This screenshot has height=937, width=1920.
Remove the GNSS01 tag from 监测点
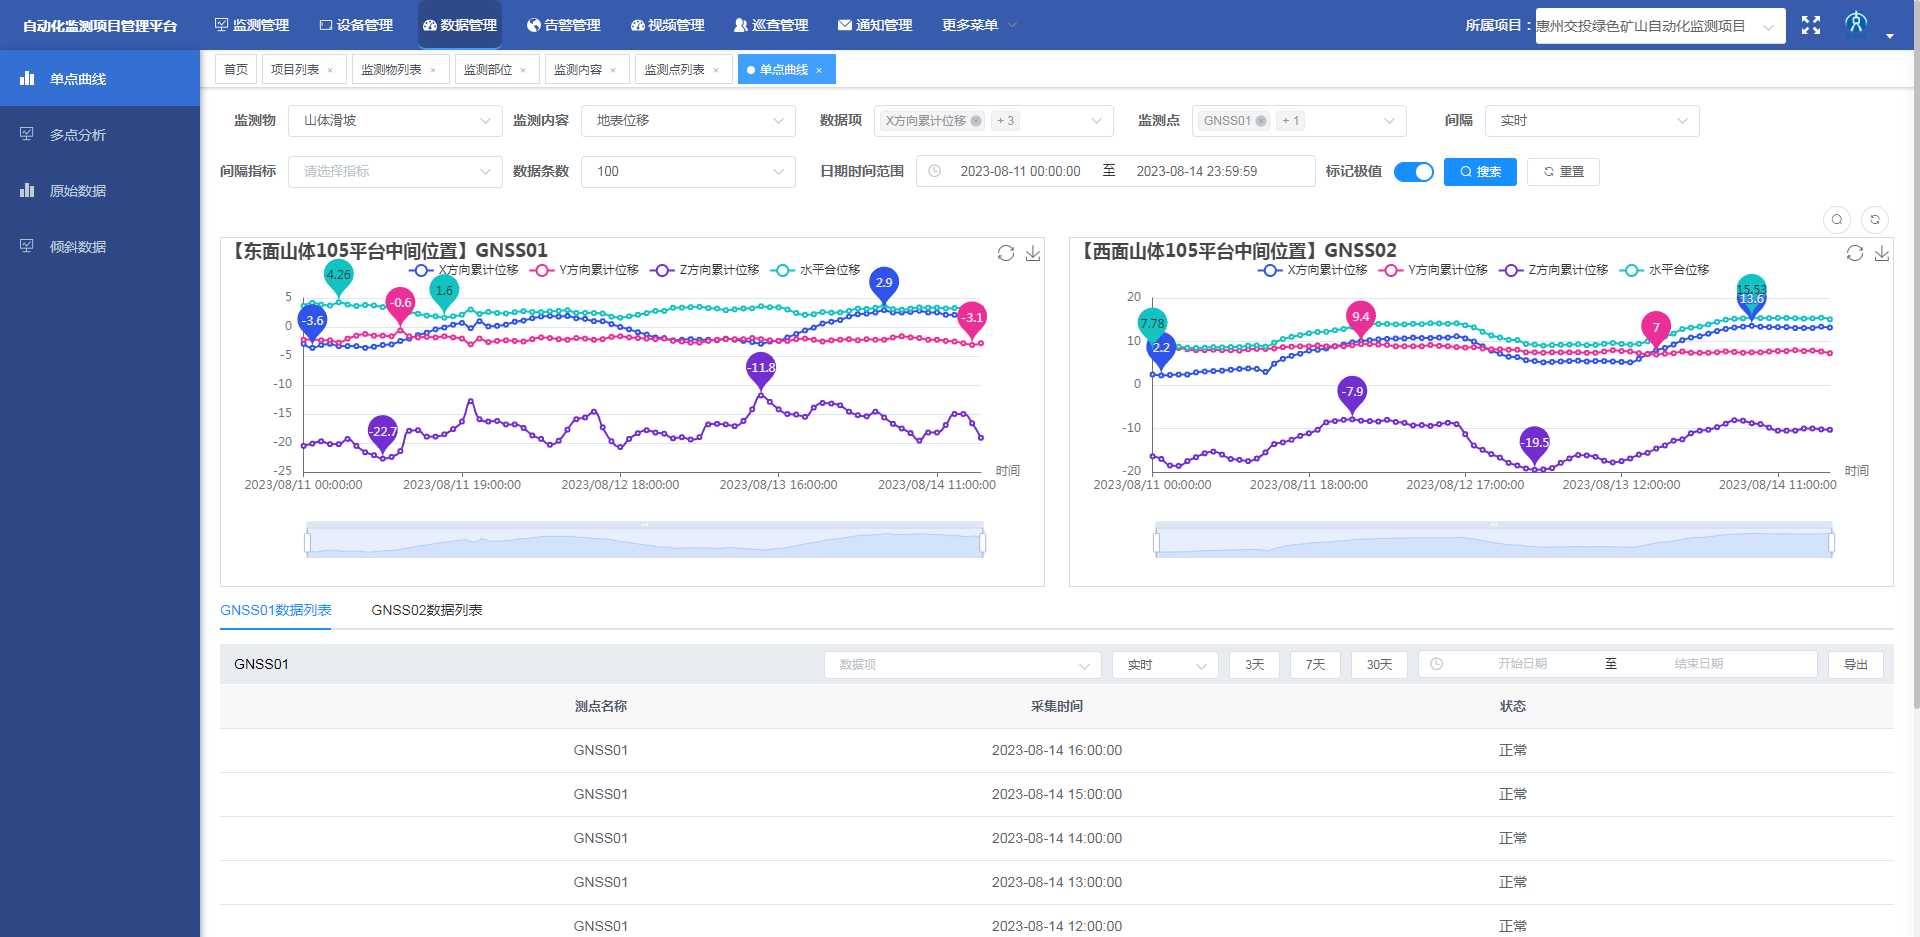[x=1261, y=121]
